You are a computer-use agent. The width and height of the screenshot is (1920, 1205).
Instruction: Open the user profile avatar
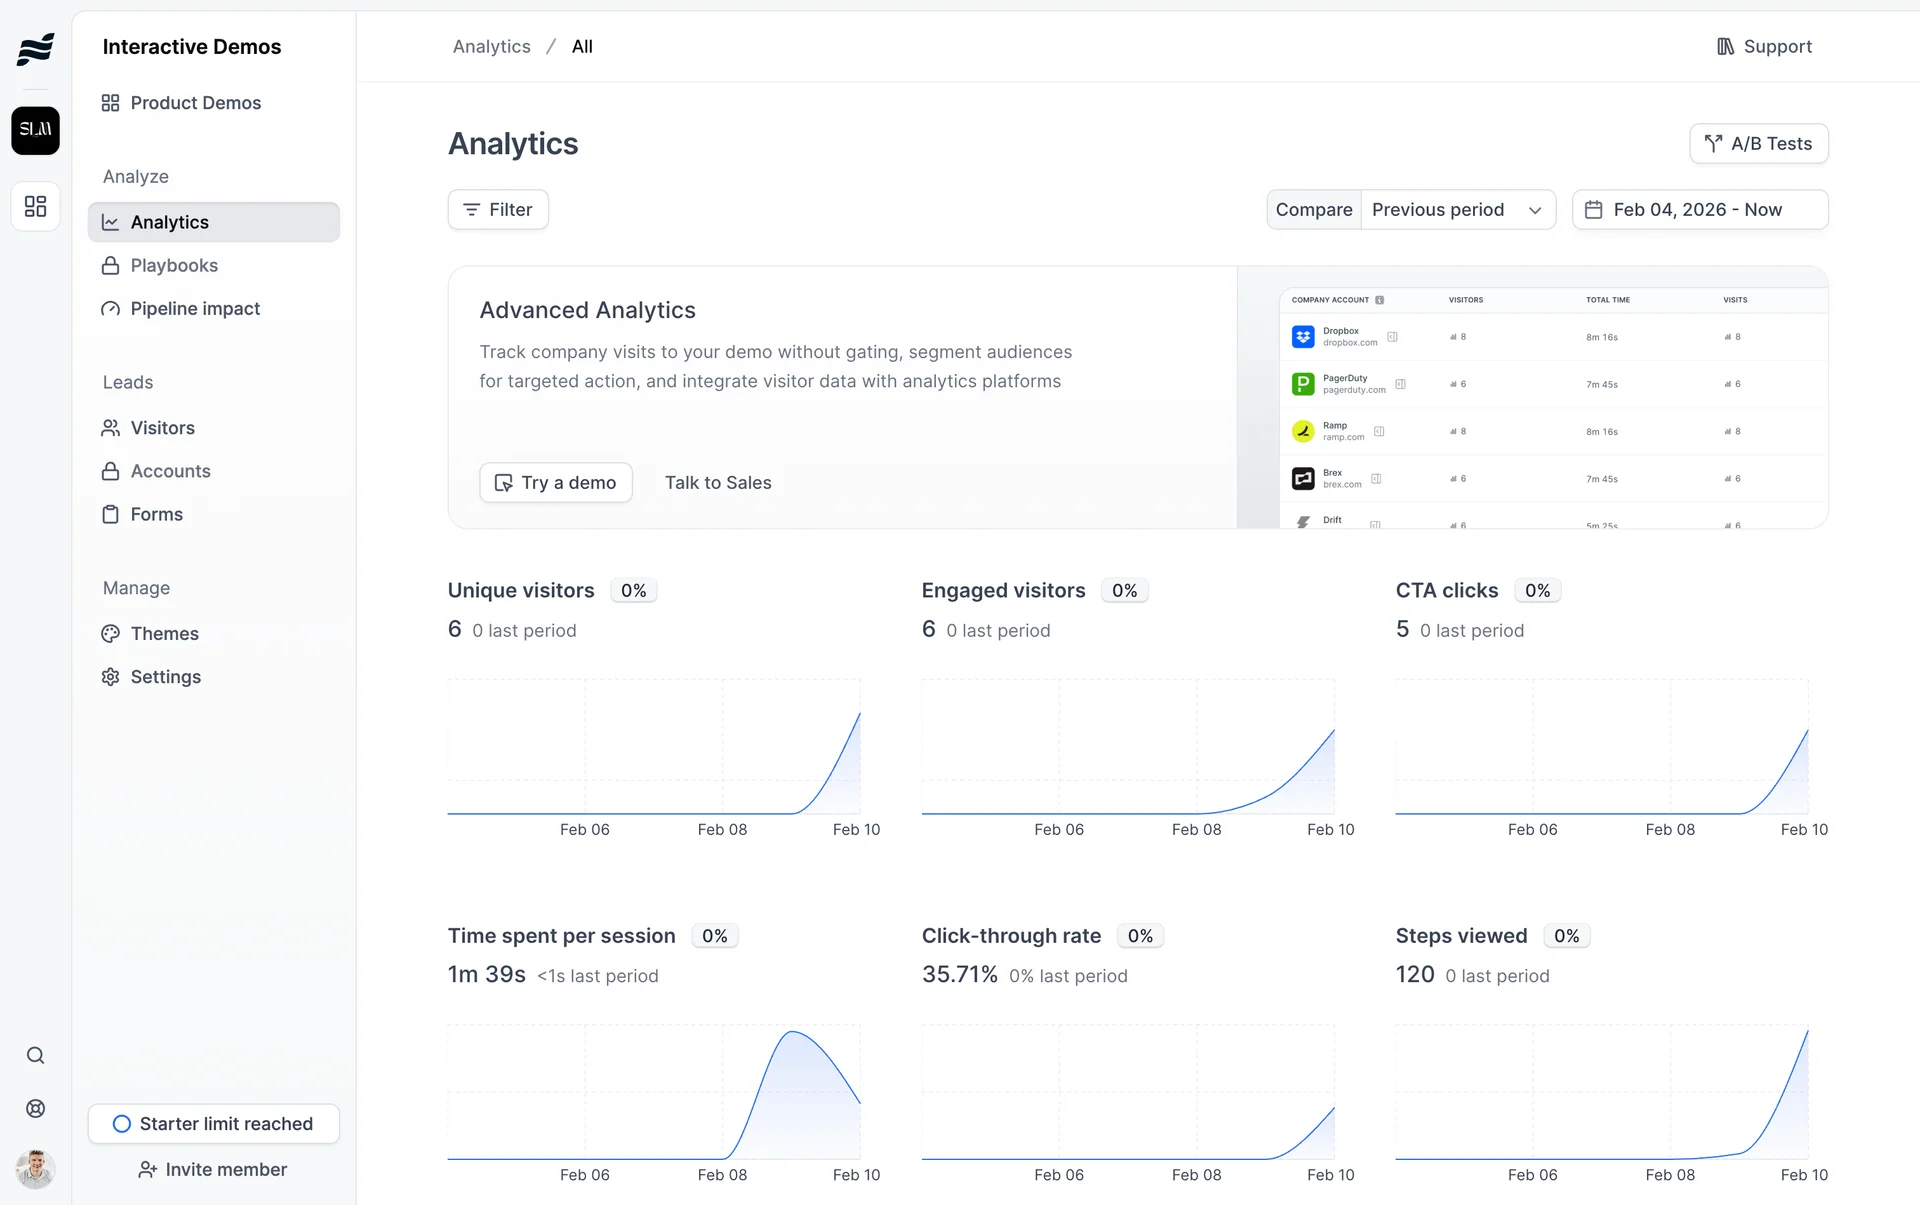(x=35, y=1167)
